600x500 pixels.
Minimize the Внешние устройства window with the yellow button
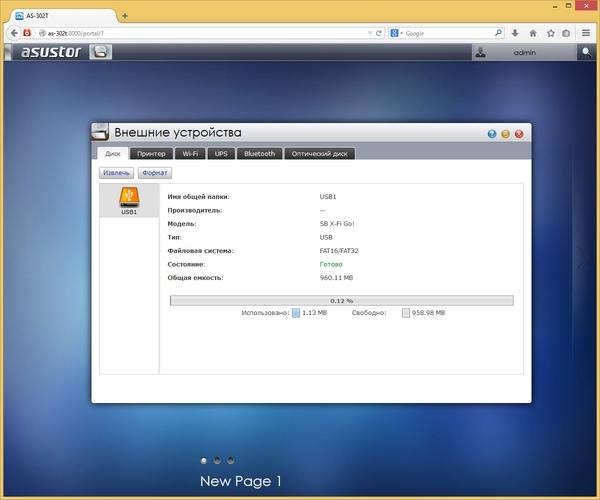(505, 134)
